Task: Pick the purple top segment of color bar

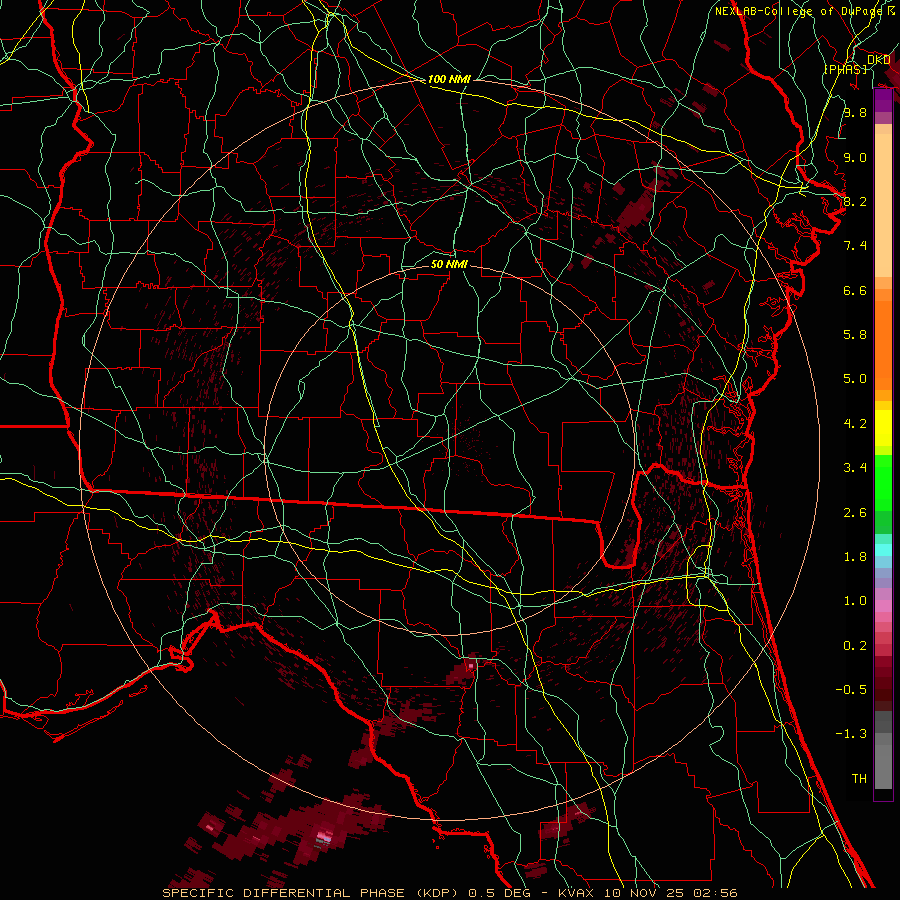Action: tap(883, 101)
